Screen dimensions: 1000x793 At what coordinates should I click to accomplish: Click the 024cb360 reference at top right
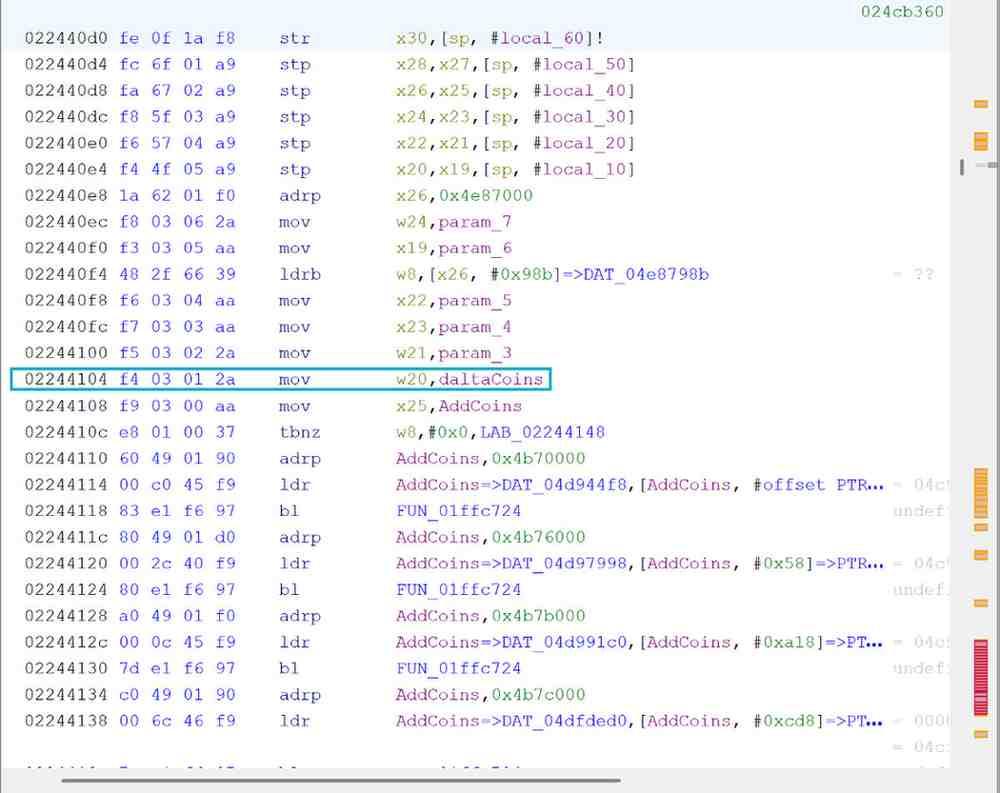tap(902, 12)
